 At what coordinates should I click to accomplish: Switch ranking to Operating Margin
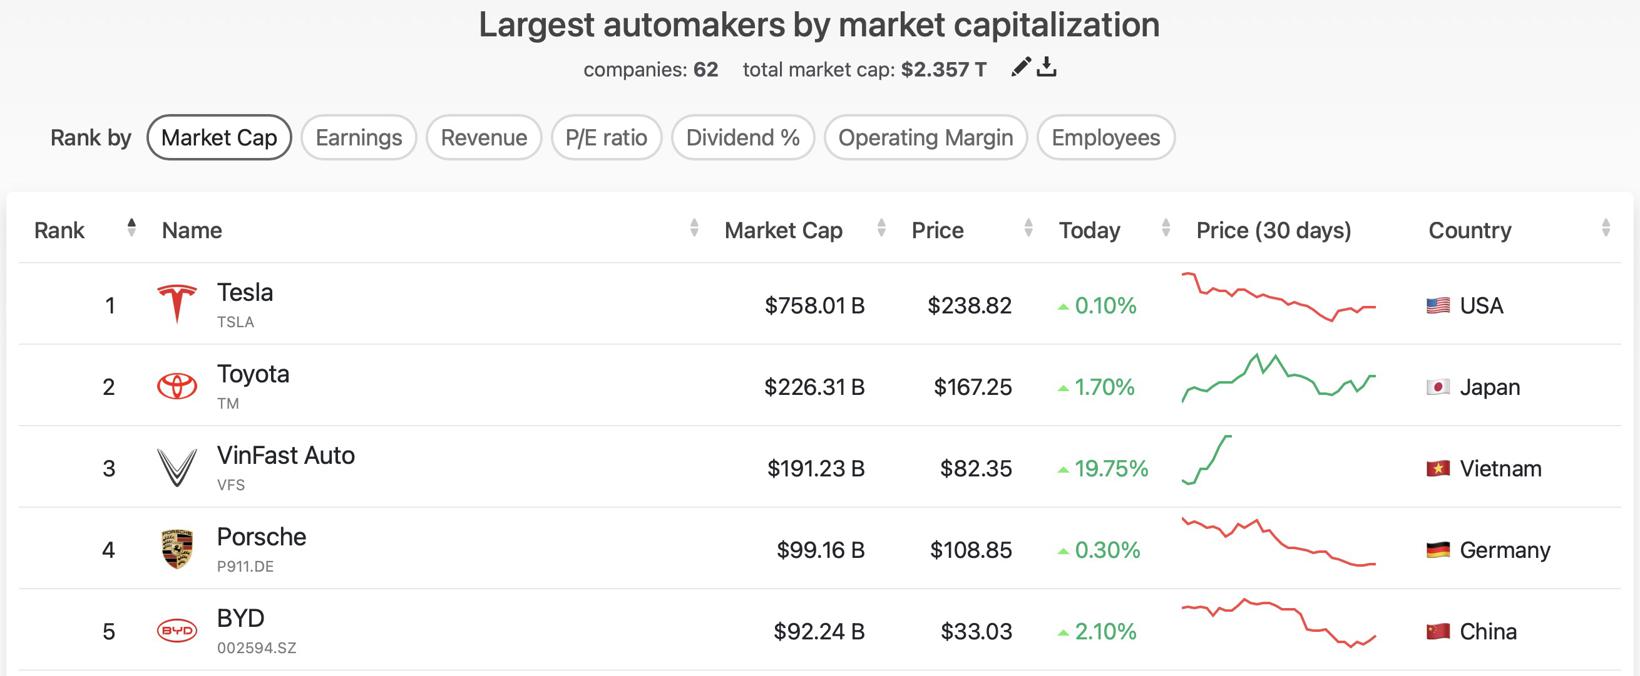tap(925, 138)
